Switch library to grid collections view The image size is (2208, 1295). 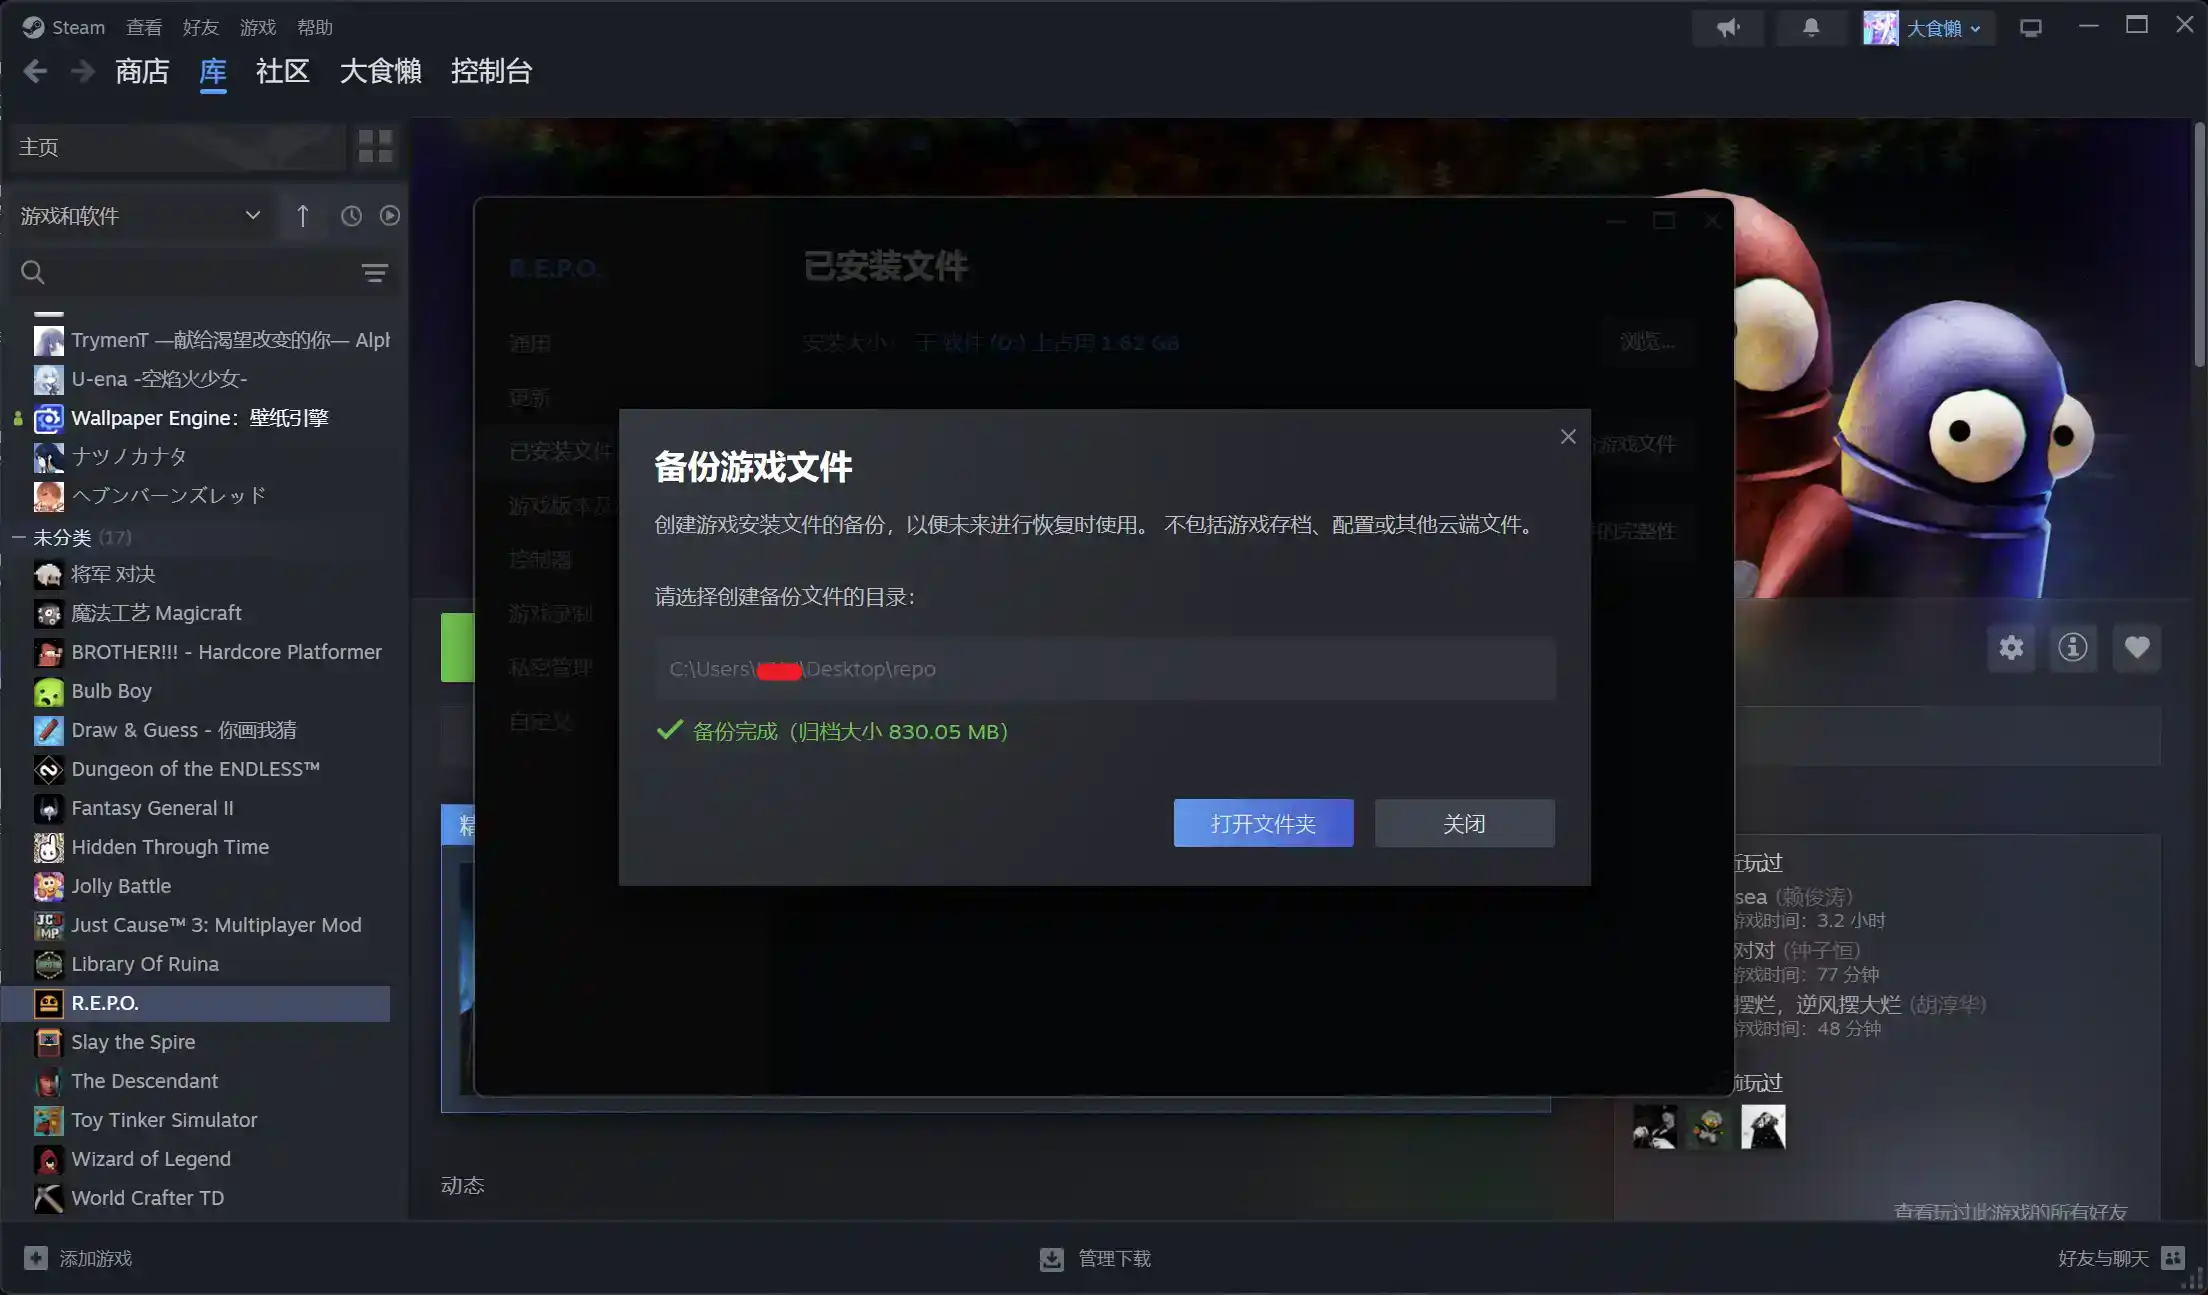tap(375, 147)
